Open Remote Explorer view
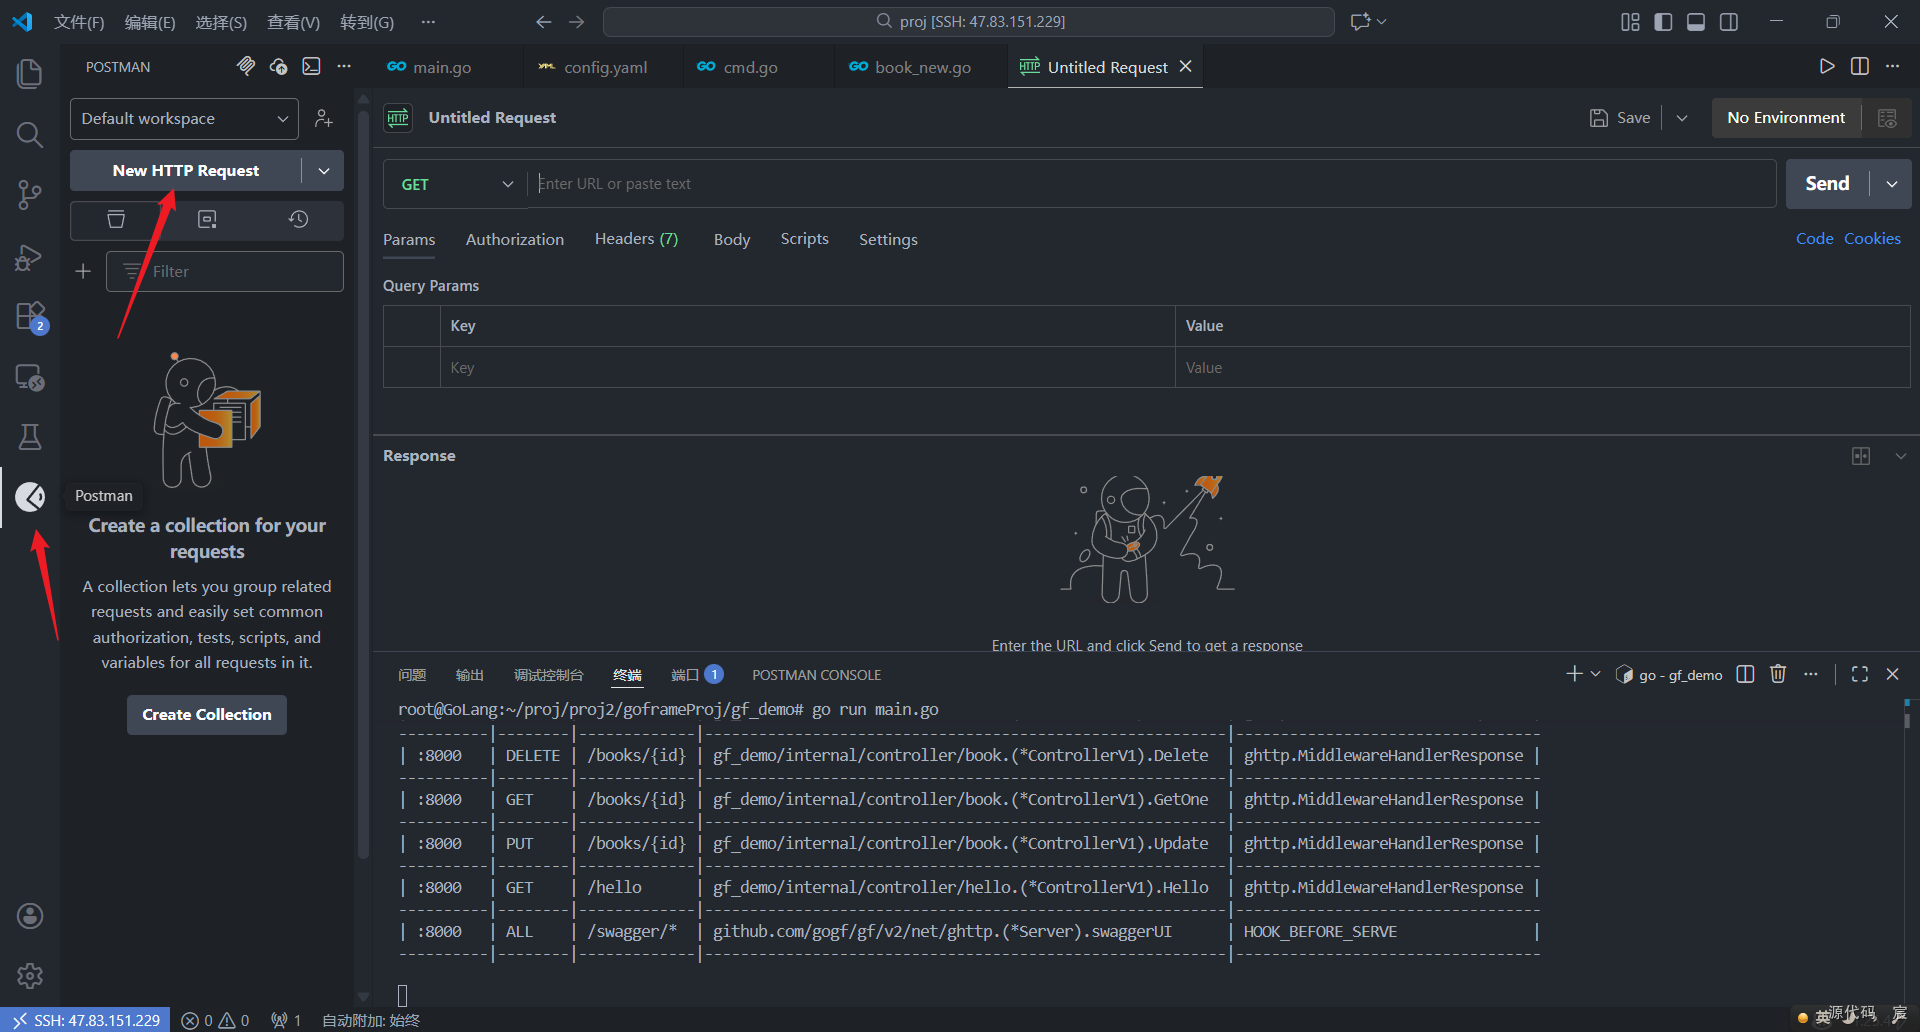This screenshot has height=1032, width=1920. pos(30,378)
